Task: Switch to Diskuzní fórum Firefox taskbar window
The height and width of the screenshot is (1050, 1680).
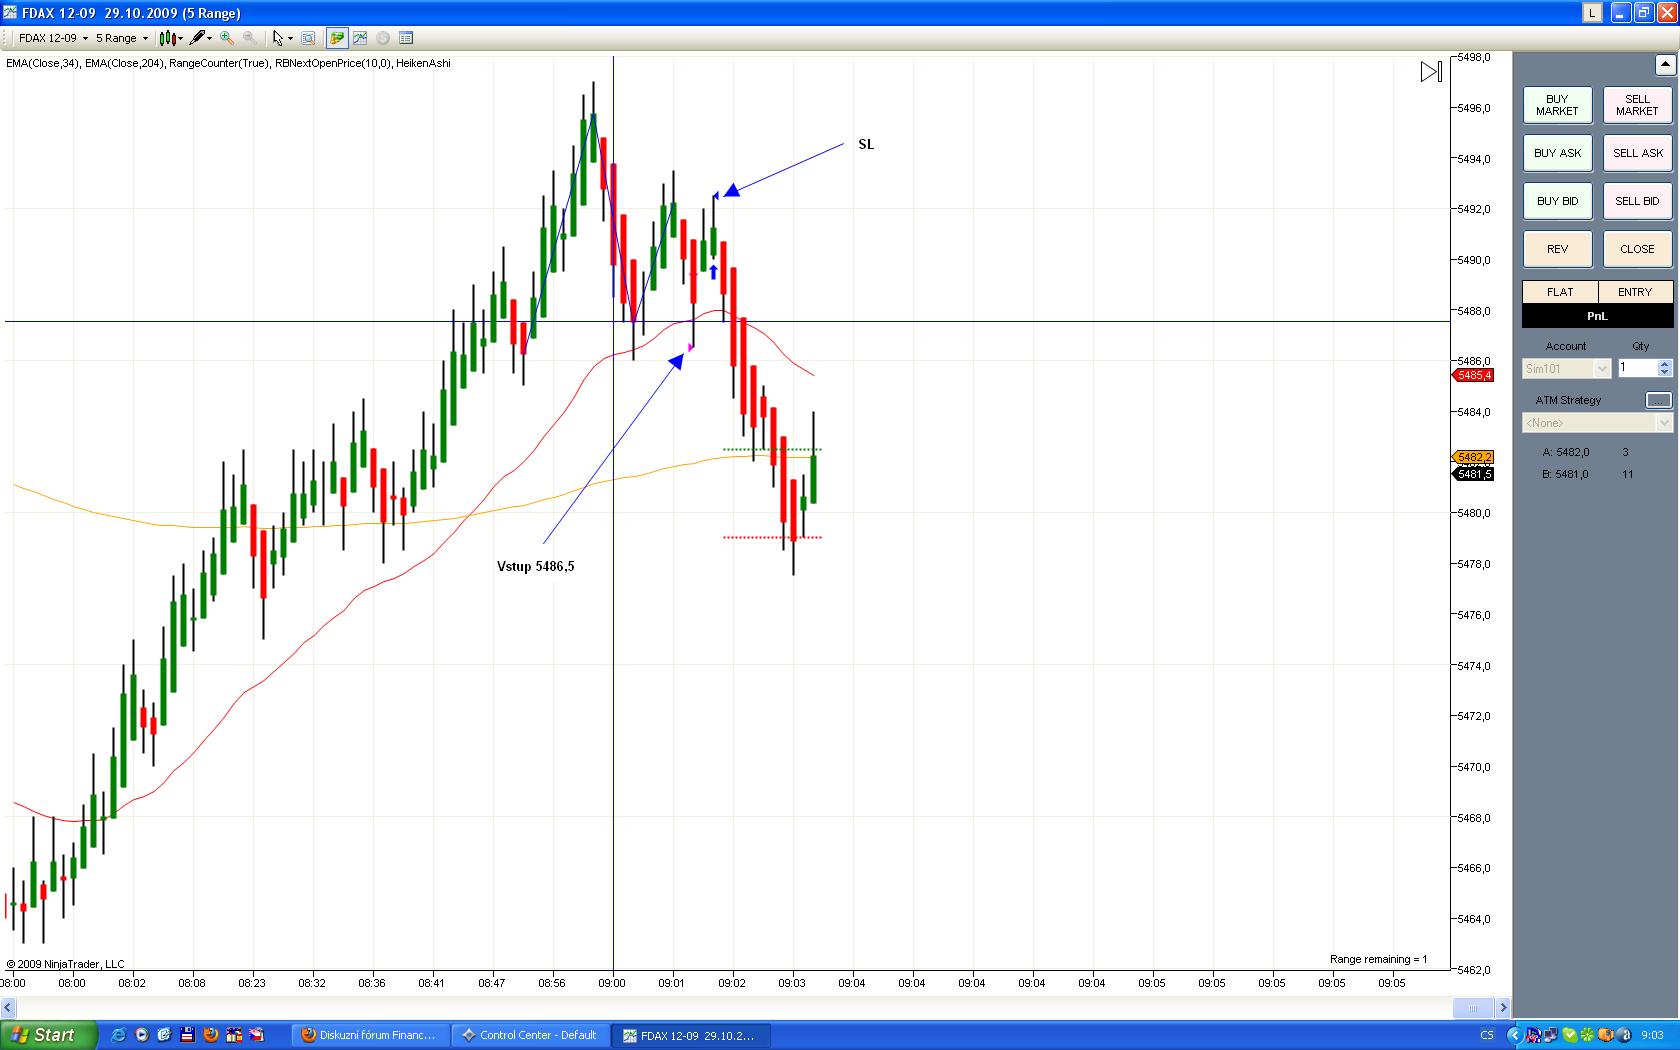Action: click(371, 1035)
